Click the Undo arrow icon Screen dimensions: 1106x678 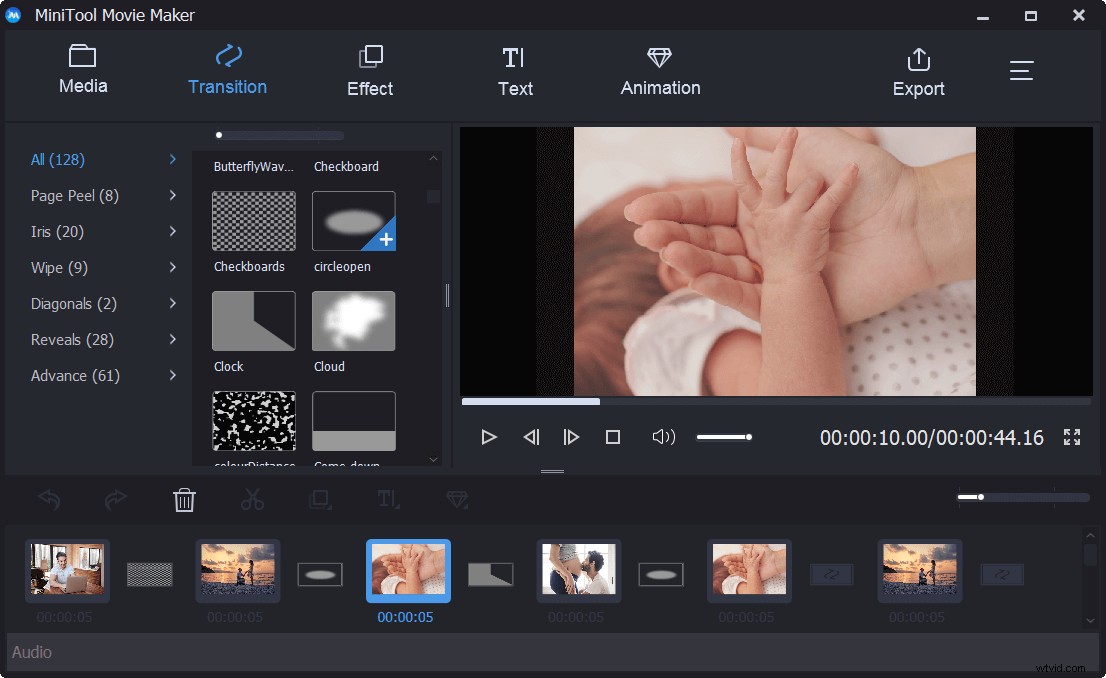coord(48,499)
